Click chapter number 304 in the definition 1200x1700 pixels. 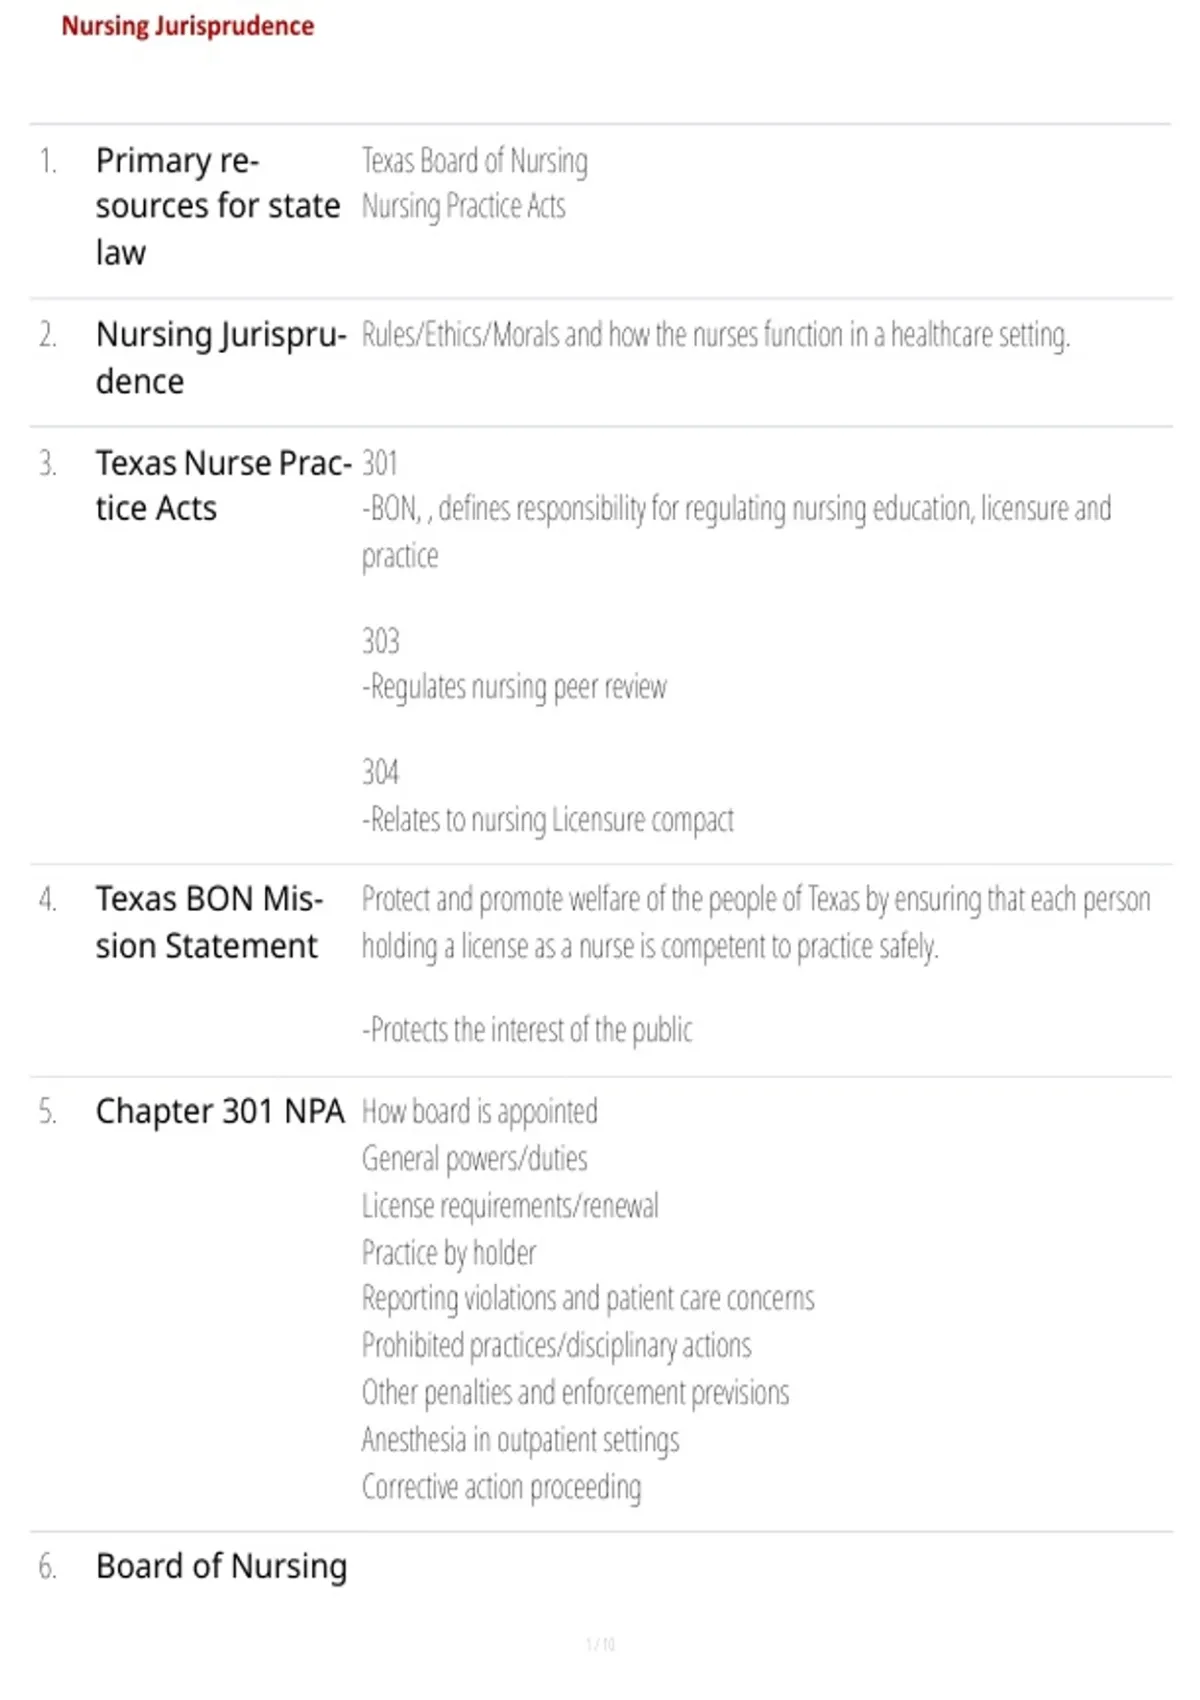click(380, 772)
